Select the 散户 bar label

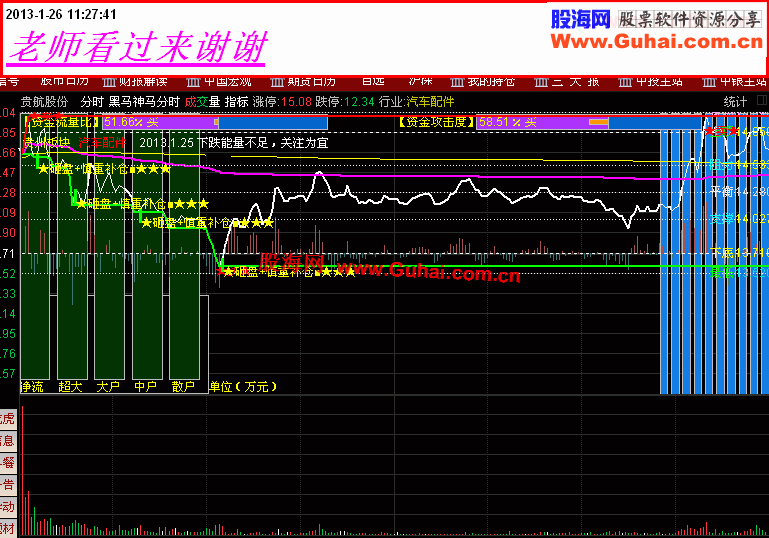[183, 386]
